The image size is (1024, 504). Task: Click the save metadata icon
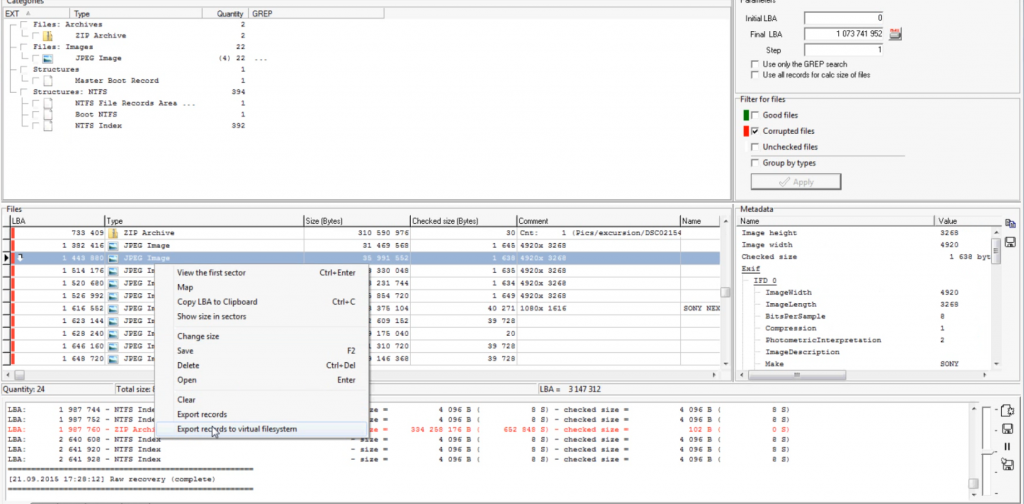point(1010,243)
